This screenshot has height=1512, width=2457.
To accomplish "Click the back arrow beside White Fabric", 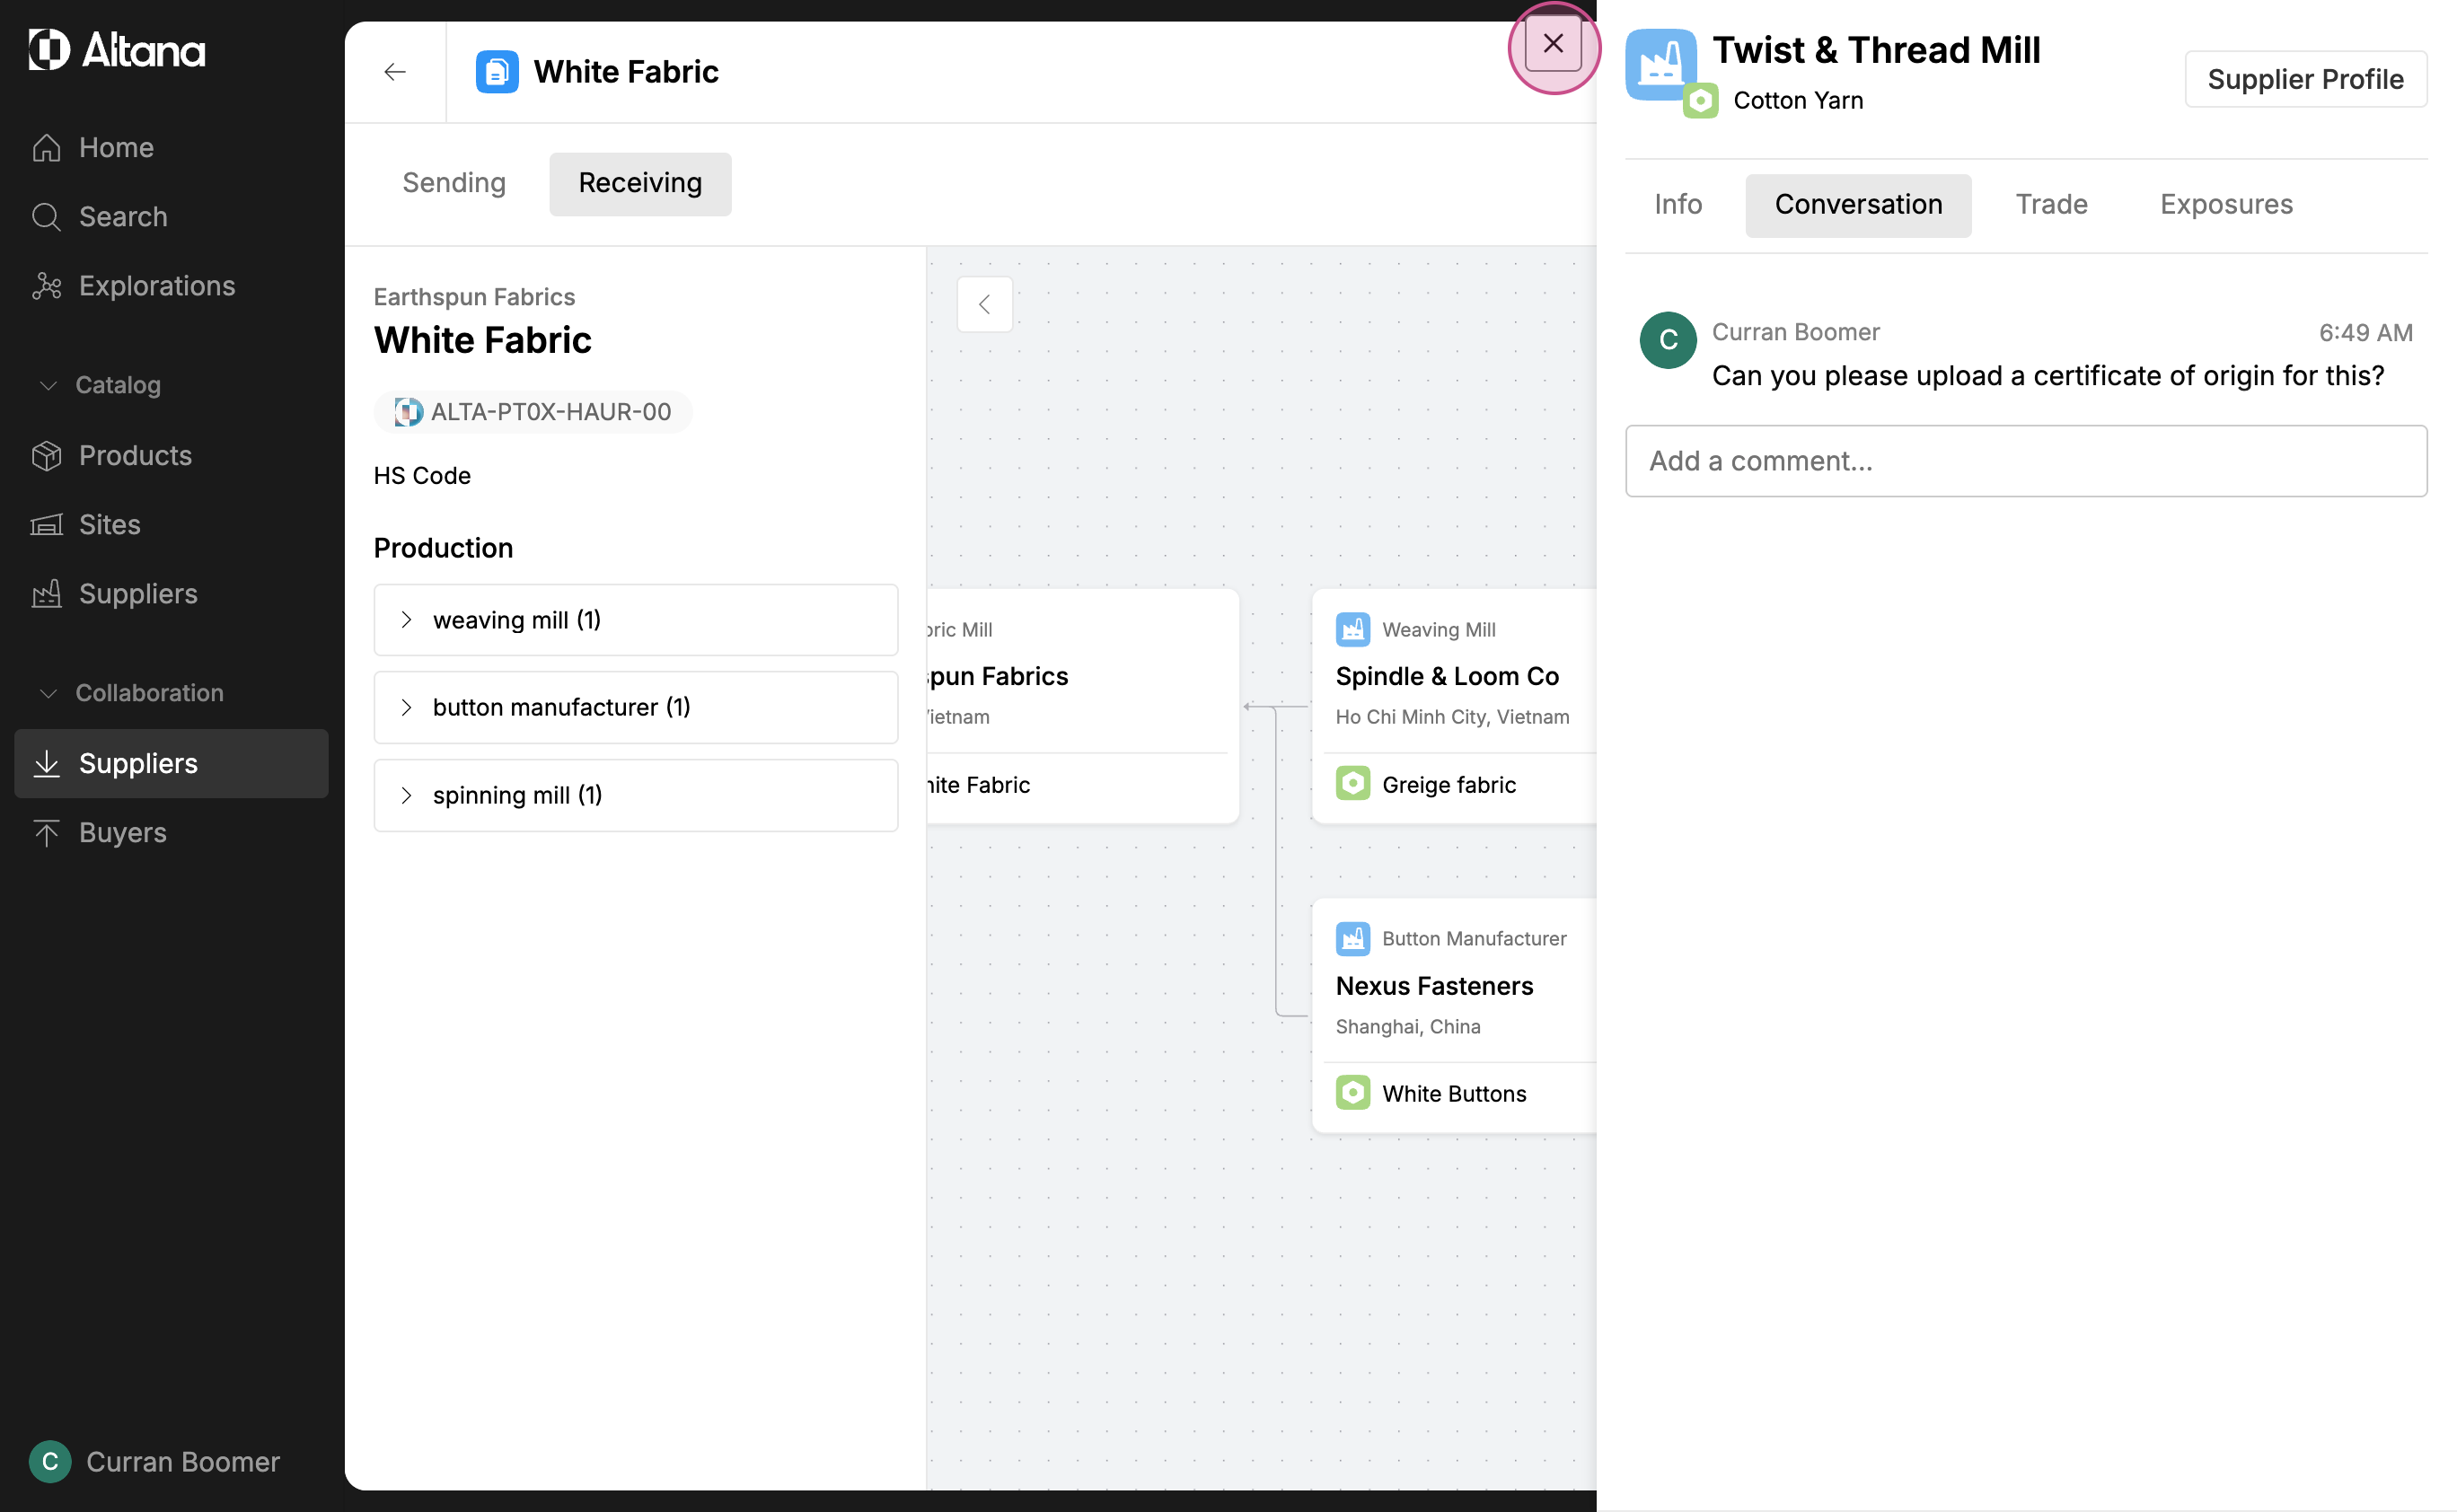I will (x=395, y=72).
